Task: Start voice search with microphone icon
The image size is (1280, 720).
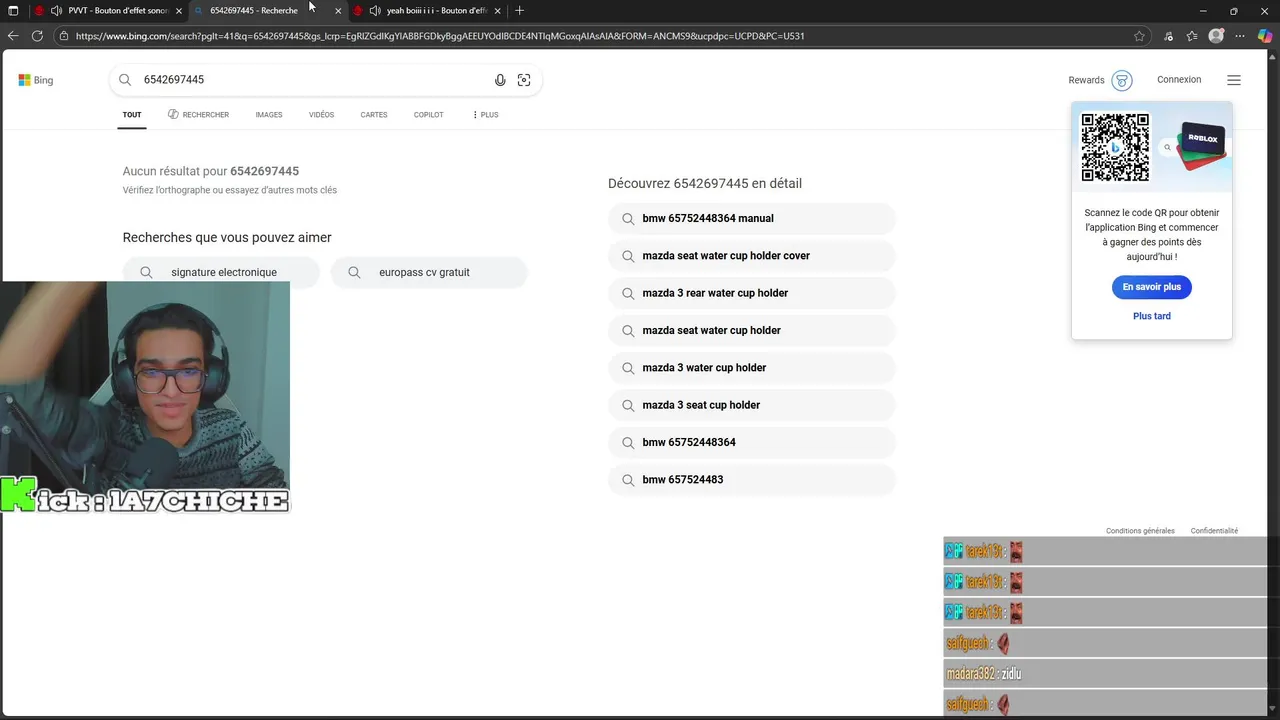Action: [x=500, y=80]
